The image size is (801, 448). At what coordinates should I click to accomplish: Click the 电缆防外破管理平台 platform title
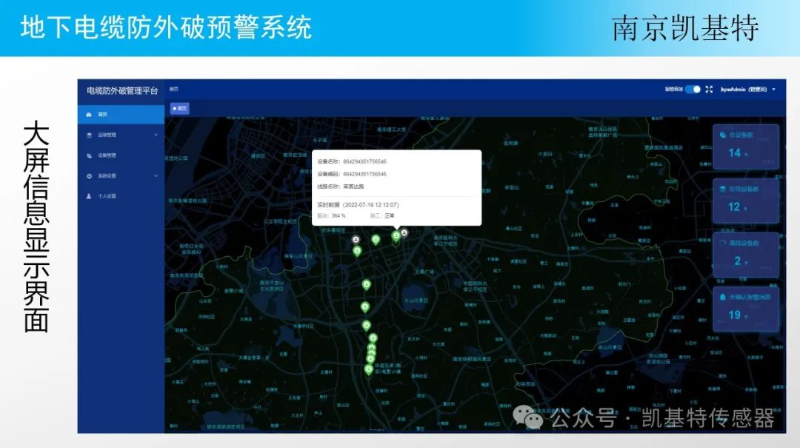[122, 91]
